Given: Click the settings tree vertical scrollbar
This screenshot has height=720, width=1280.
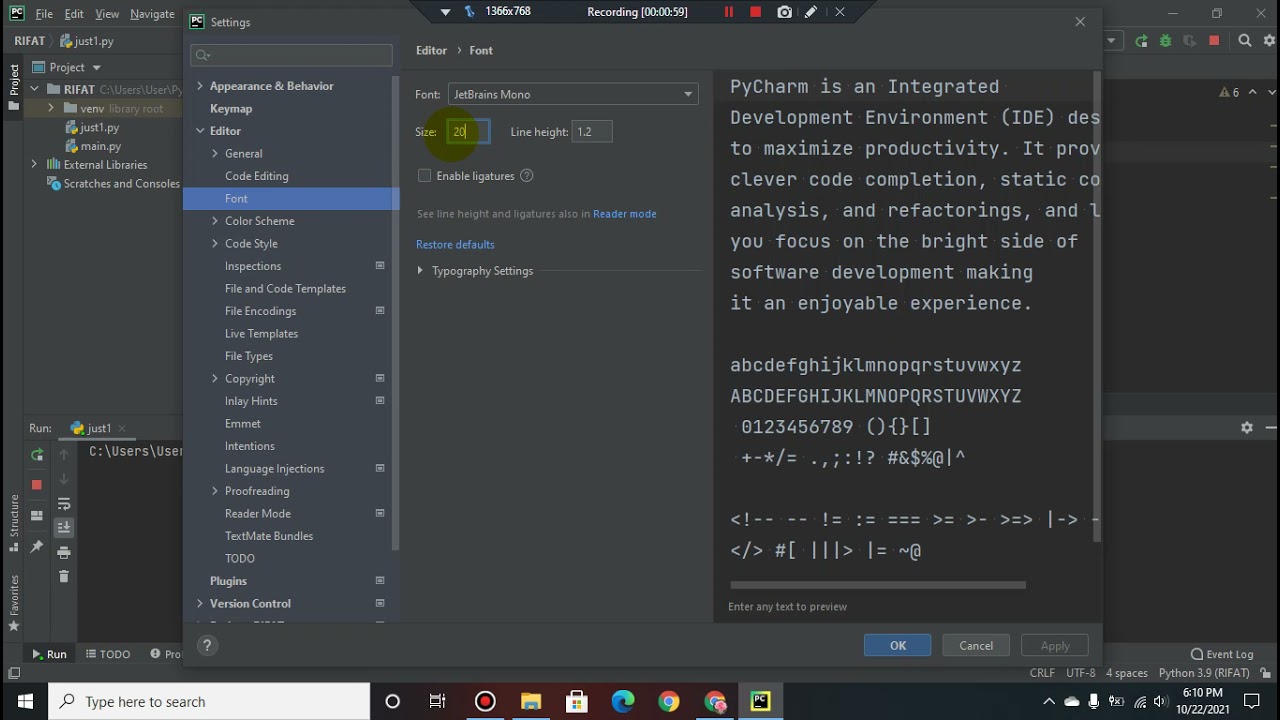Looking at the screenshot, I should click(x=396, y=312).
